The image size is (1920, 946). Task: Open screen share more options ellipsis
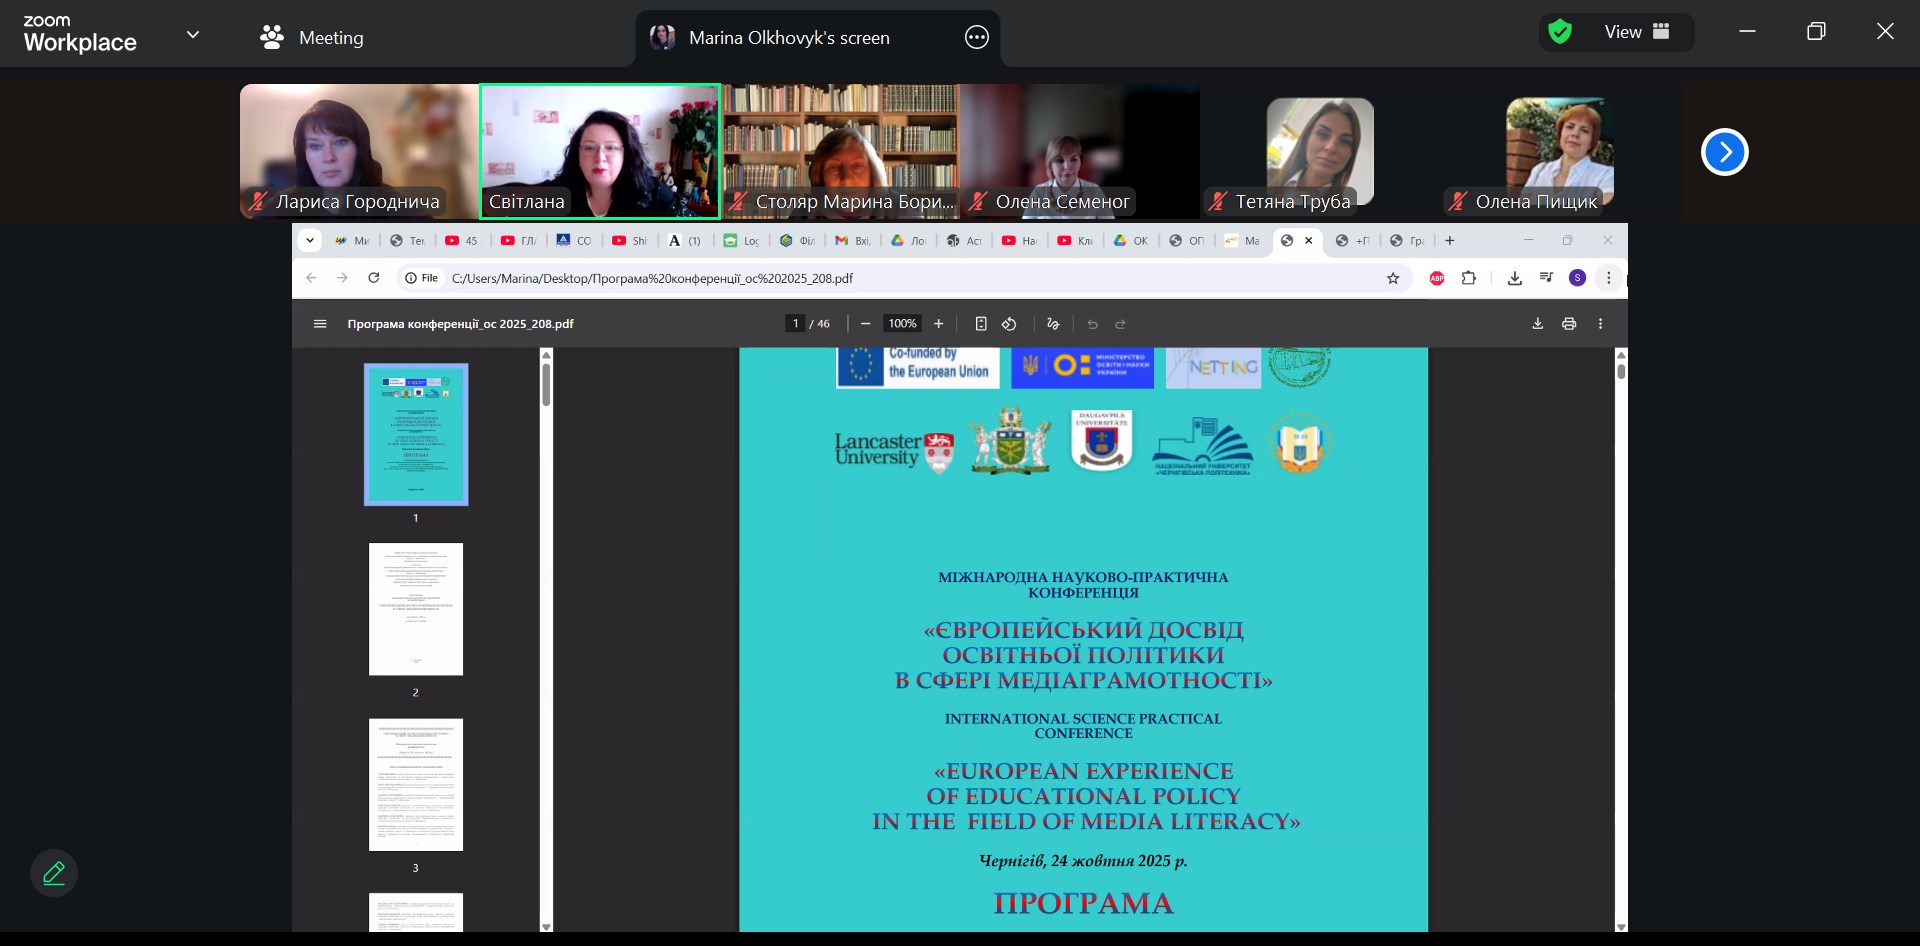tap(976, 38)
